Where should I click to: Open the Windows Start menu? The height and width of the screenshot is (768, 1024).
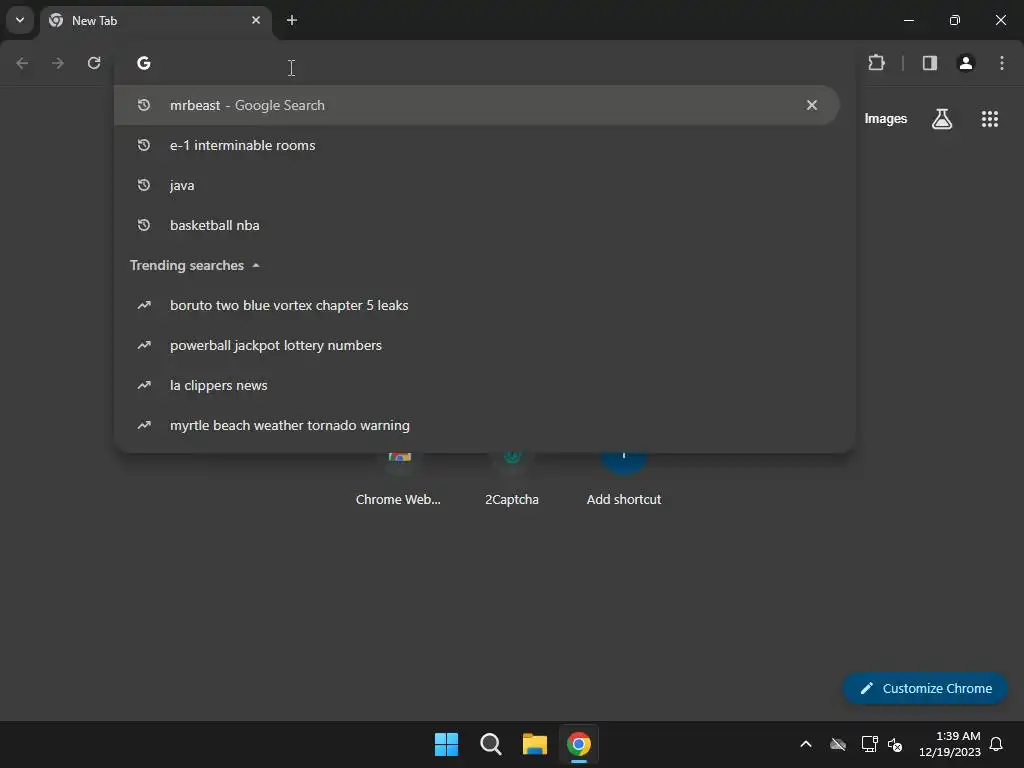(447, 744)
